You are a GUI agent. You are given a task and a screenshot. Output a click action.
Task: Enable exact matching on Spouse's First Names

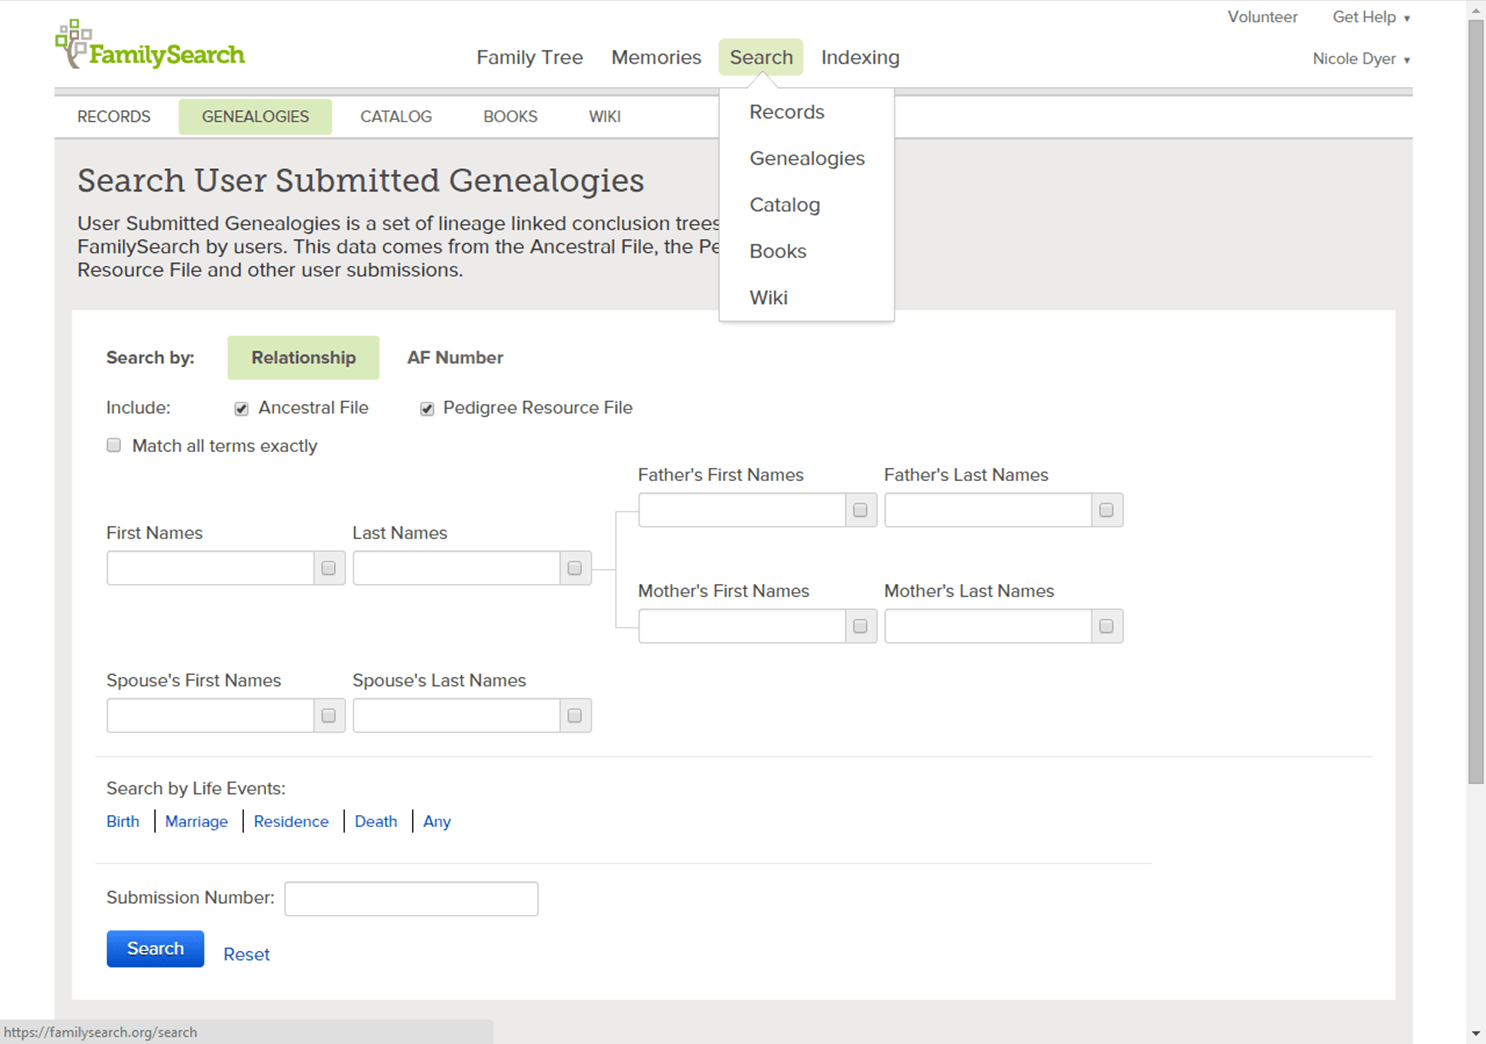pyautogui.click(x=328, y=715)
